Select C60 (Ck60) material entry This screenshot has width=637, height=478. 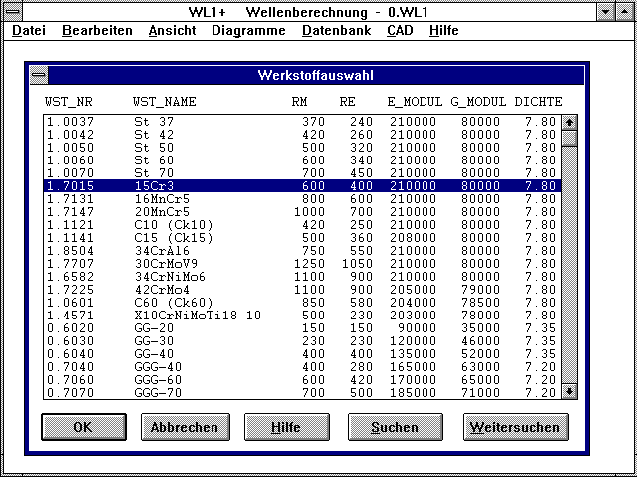tap(300, 301)
